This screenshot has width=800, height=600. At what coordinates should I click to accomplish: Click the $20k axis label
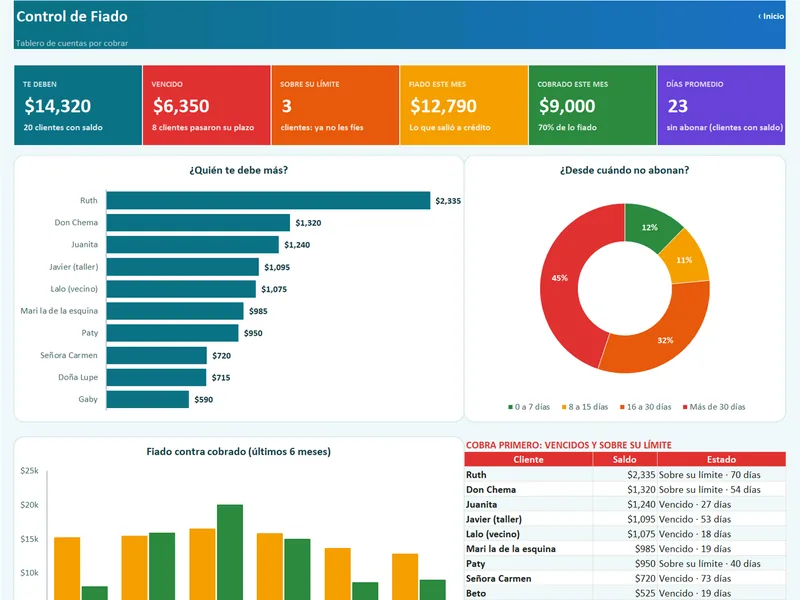click(x=29, y=505)
